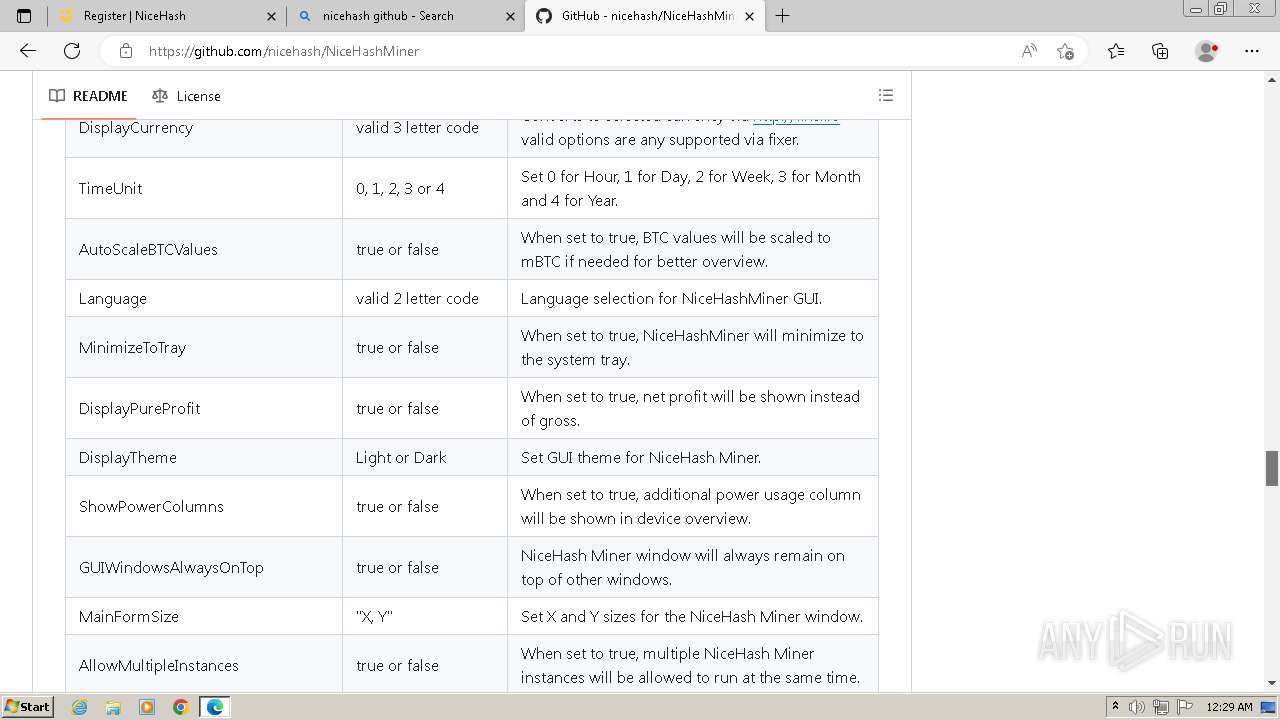Click the scrollbar down arrow
The image size is (1280, 720).
(x=1272, y=683)
